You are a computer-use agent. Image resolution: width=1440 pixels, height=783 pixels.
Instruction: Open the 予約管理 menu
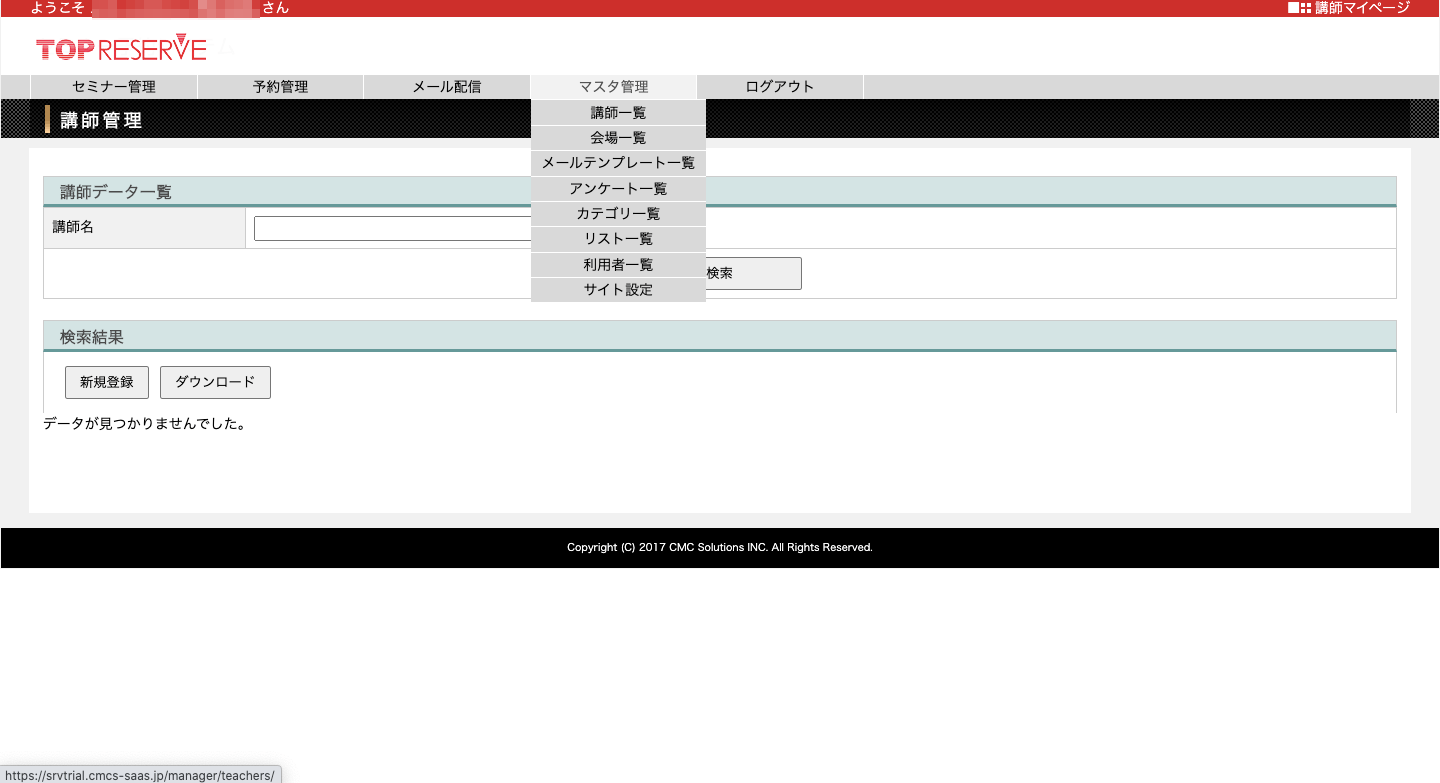pyautogui.click(x=280, y=87)
